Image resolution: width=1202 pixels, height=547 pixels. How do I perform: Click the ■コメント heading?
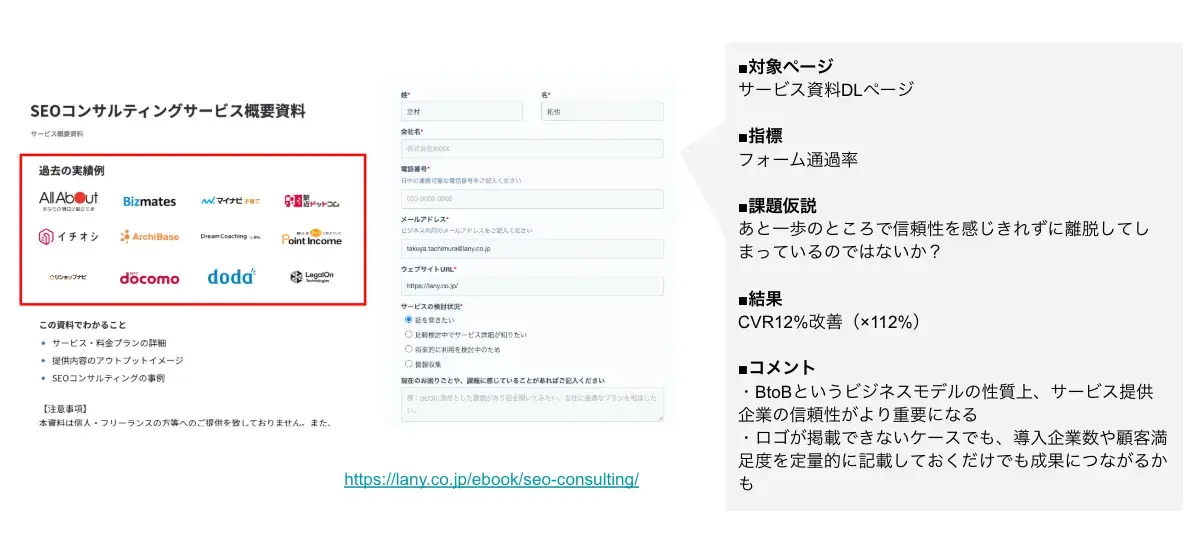click(777, 367)
